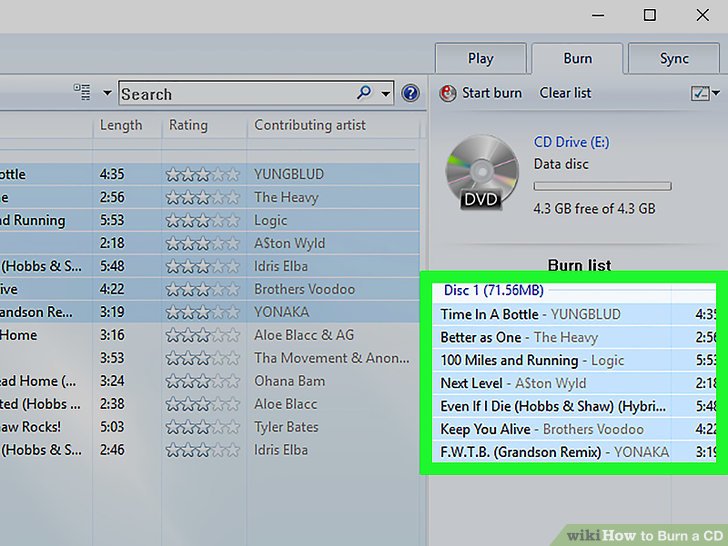Click The Heavy artist cell
Image resolution: width=728 pixels, height=546 pixels.
coord(286,197)
